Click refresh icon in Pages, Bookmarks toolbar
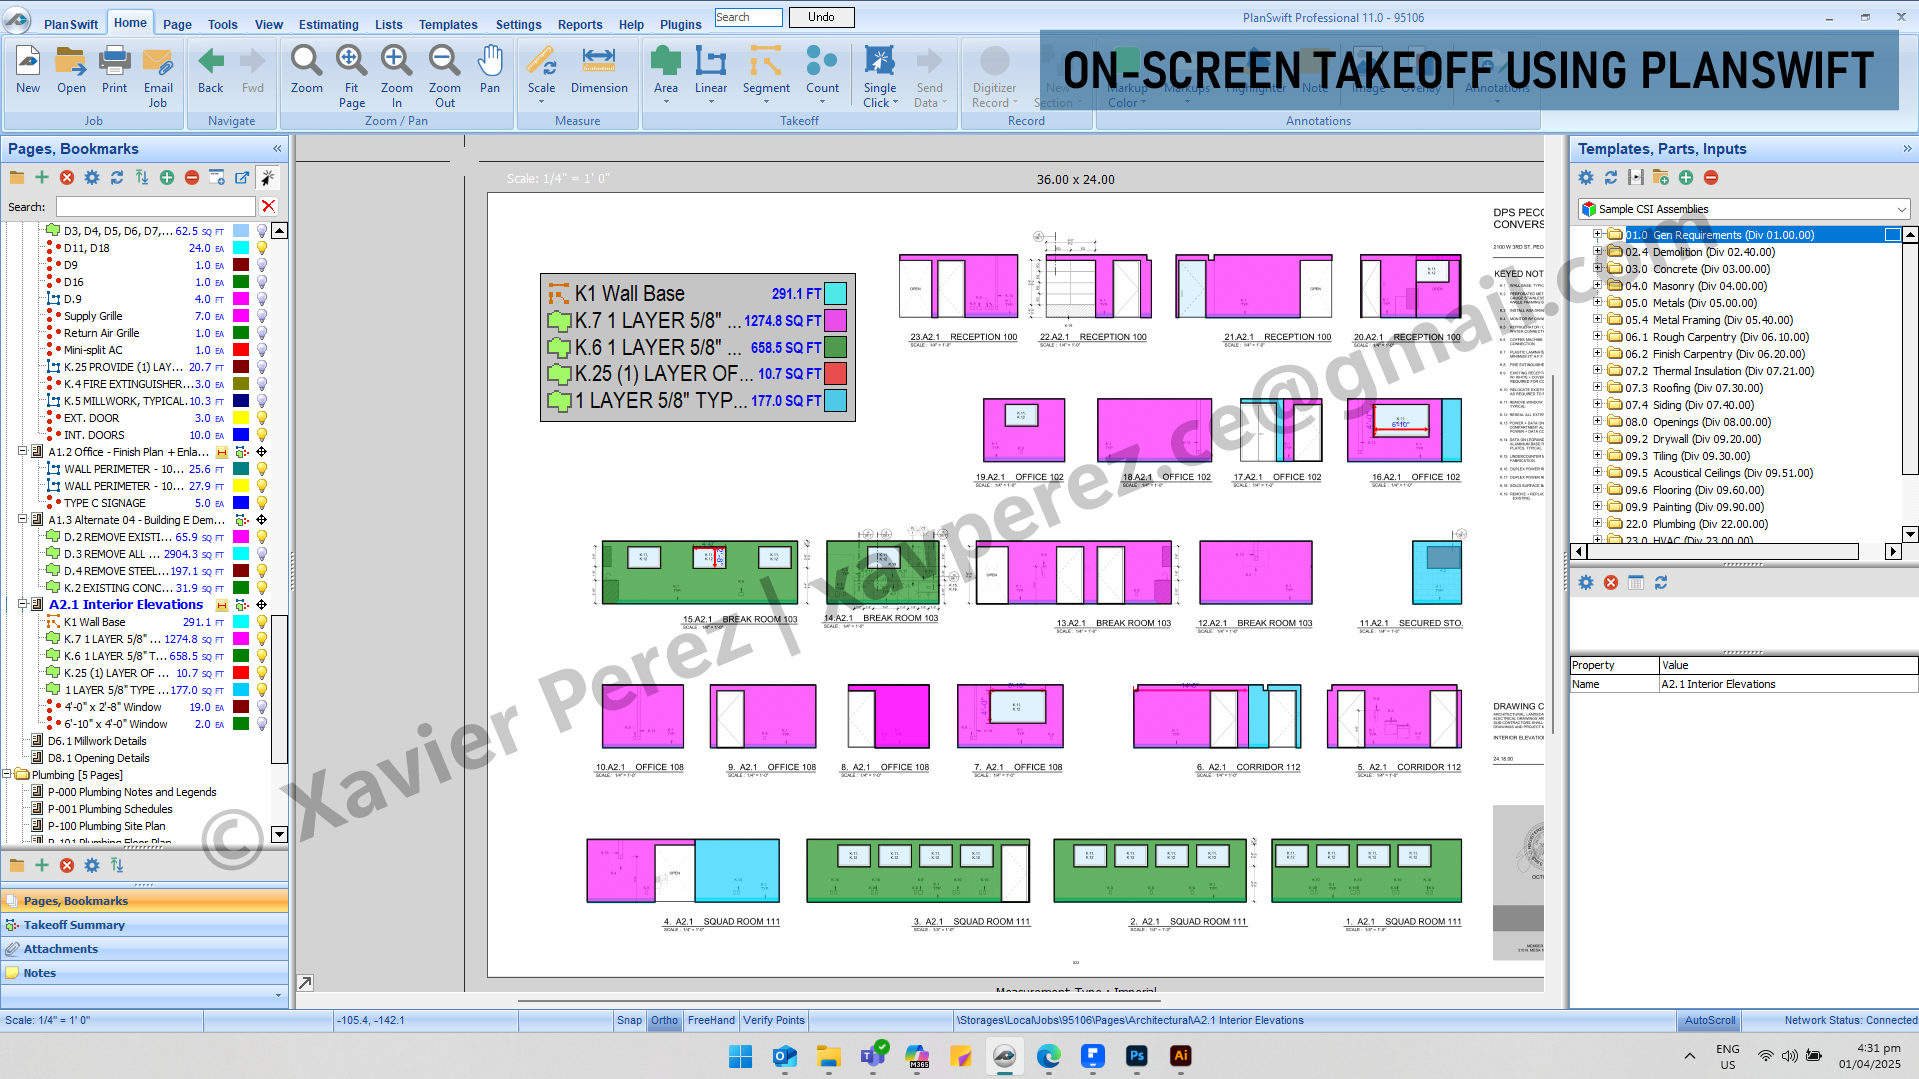This screenshot has height=1079, width=1919. [117, 177]
